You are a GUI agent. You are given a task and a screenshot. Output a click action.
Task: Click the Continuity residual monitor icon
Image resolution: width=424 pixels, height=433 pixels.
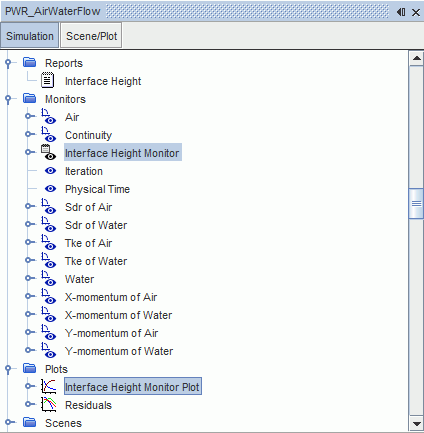49,135
